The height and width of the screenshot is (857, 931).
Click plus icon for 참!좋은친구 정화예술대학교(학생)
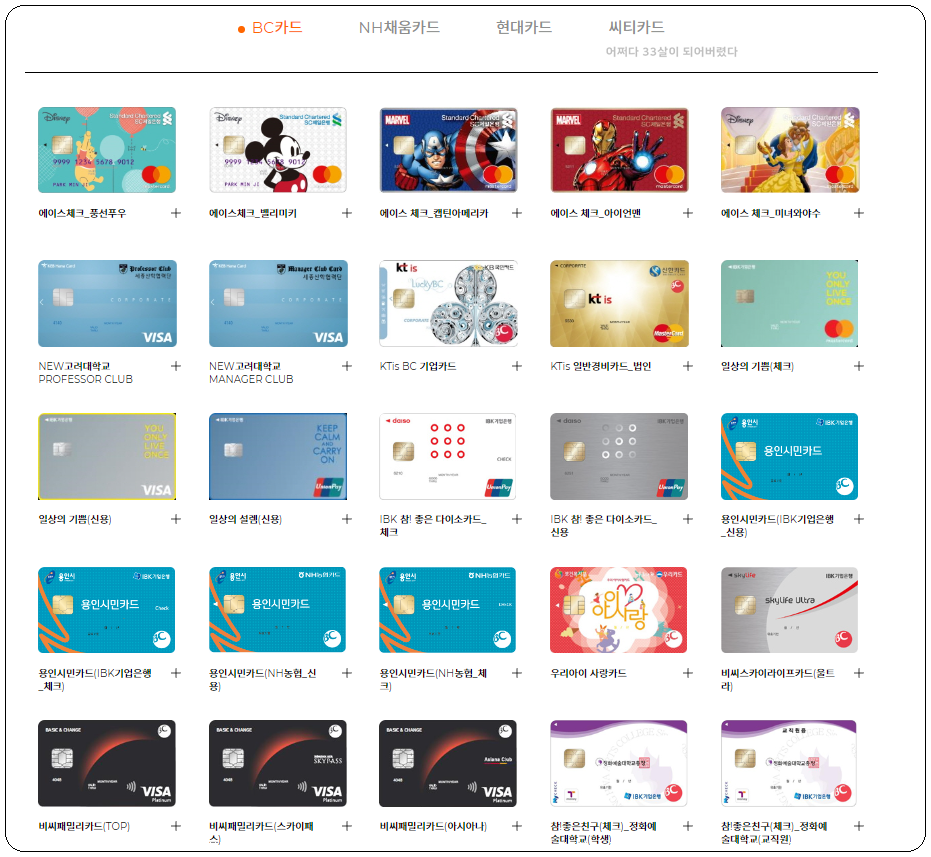pos(688,826)
